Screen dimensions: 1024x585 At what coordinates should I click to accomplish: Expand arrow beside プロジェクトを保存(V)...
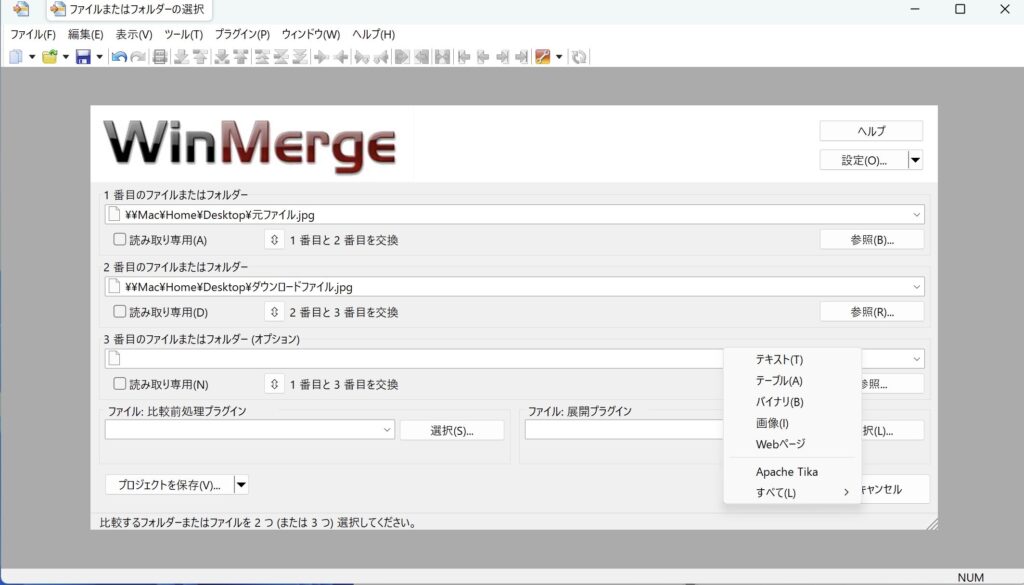[x=241, y=484]
